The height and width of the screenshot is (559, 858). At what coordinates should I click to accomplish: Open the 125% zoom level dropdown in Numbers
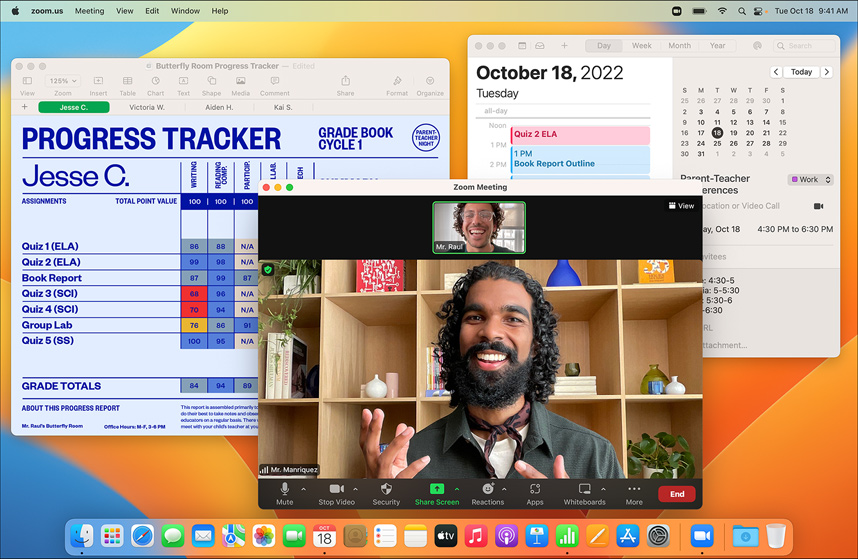[62, 81]
